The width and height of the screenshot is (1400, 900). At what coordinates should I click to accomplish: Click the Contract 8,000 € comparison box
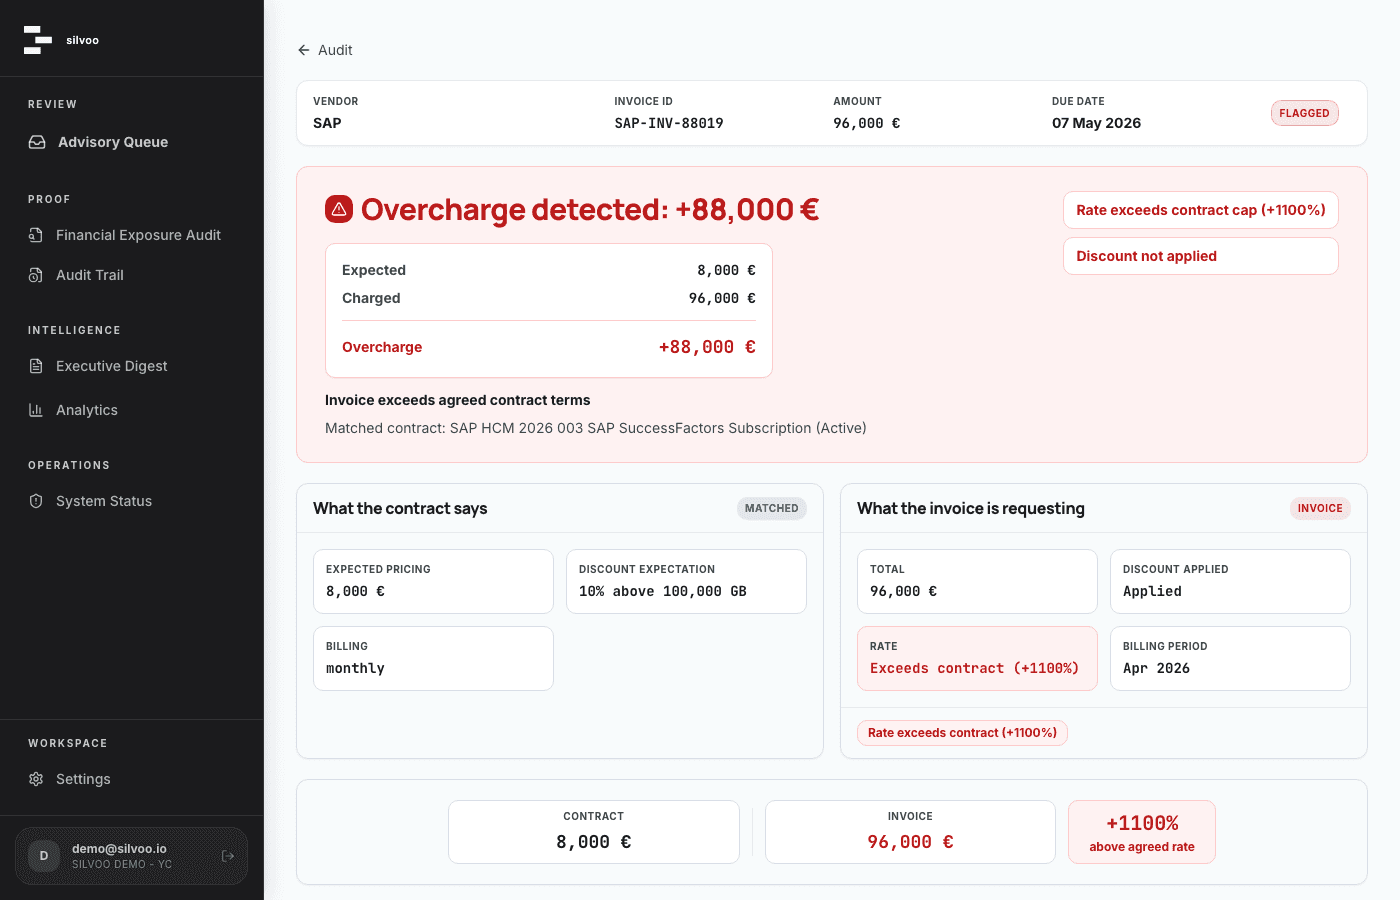click(x=594, y=832)
